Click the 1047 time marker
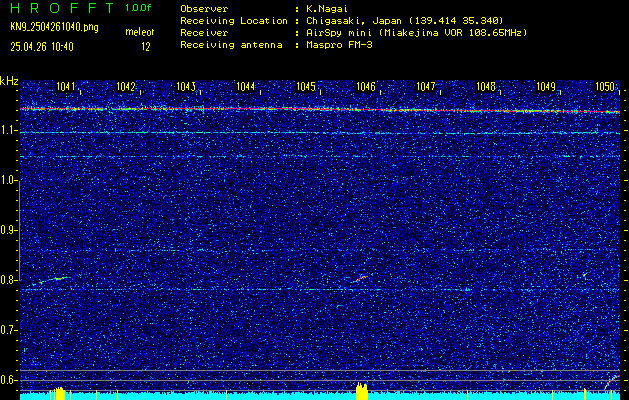The image size is (629, 400). 426,86
